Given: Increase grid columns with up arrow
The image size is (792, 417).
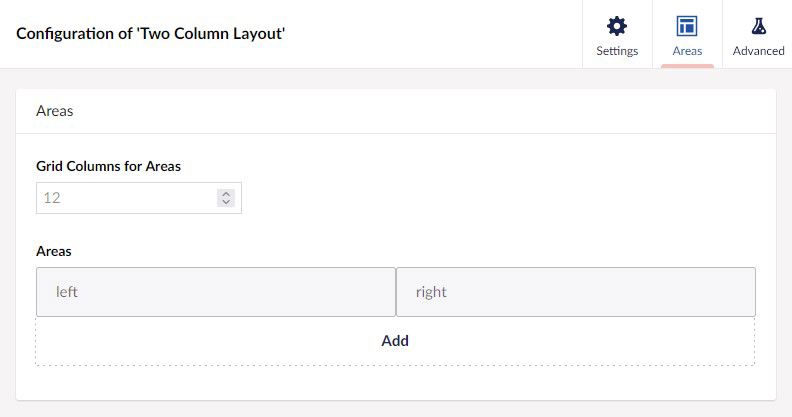Looking at the screenshot, I should [226, 193].
